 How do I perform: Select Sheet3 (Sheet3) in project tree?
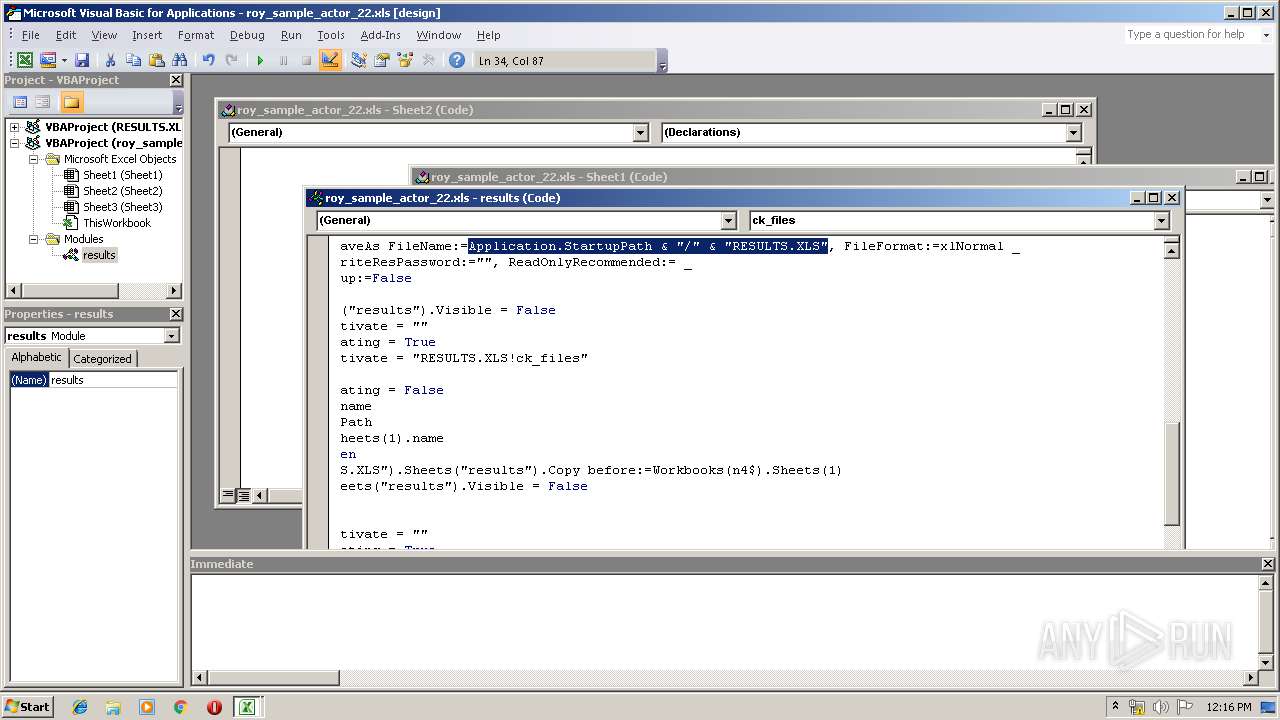tap(122, 207)
